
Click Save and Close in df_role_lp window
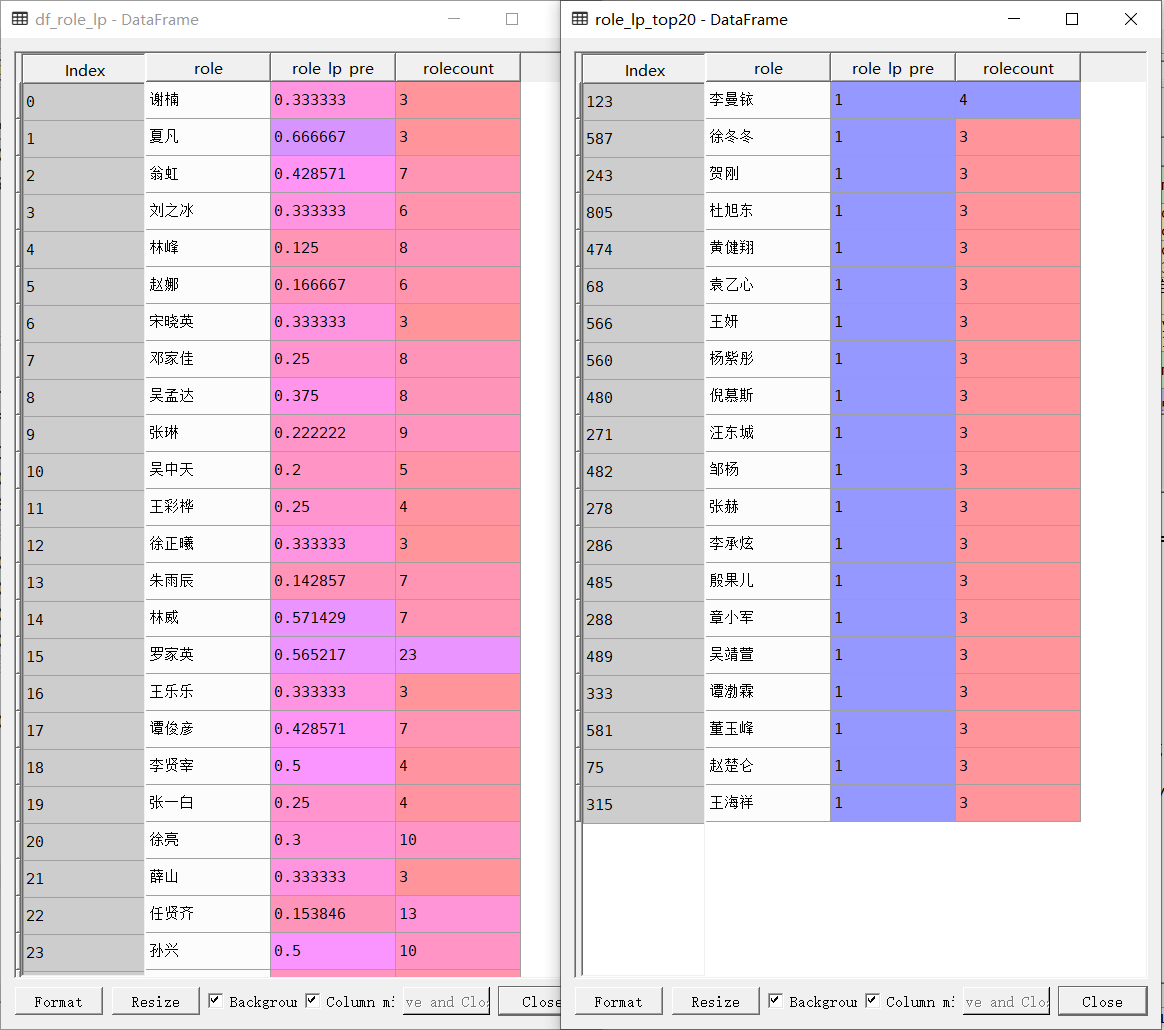446,1002
